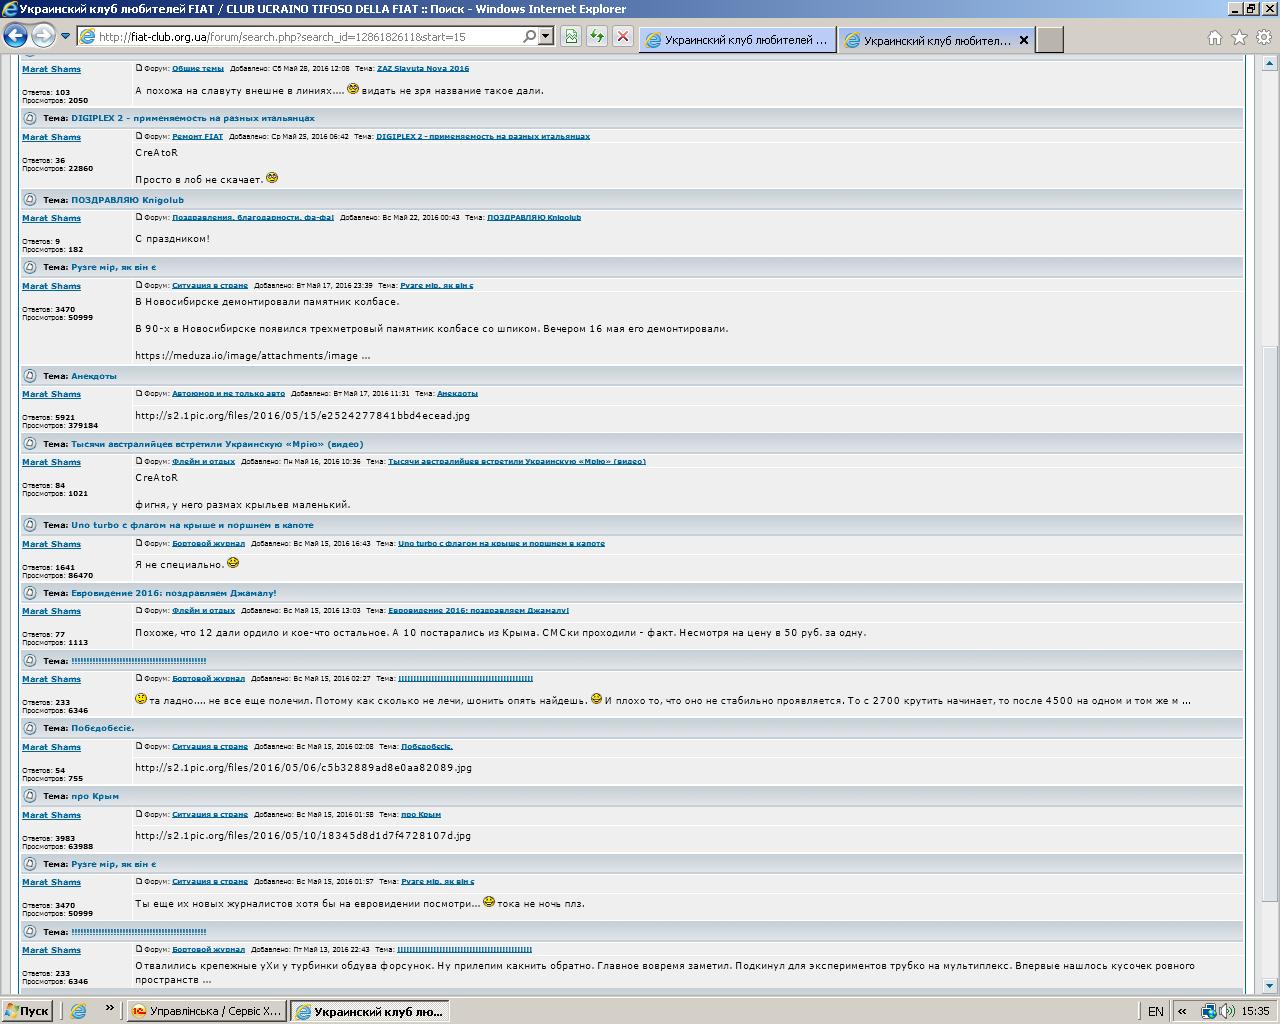Image resolution: width=1280 pixels, height=1024 pixels.
Task: Open the Home page icon
Action: click(1214, 38)
